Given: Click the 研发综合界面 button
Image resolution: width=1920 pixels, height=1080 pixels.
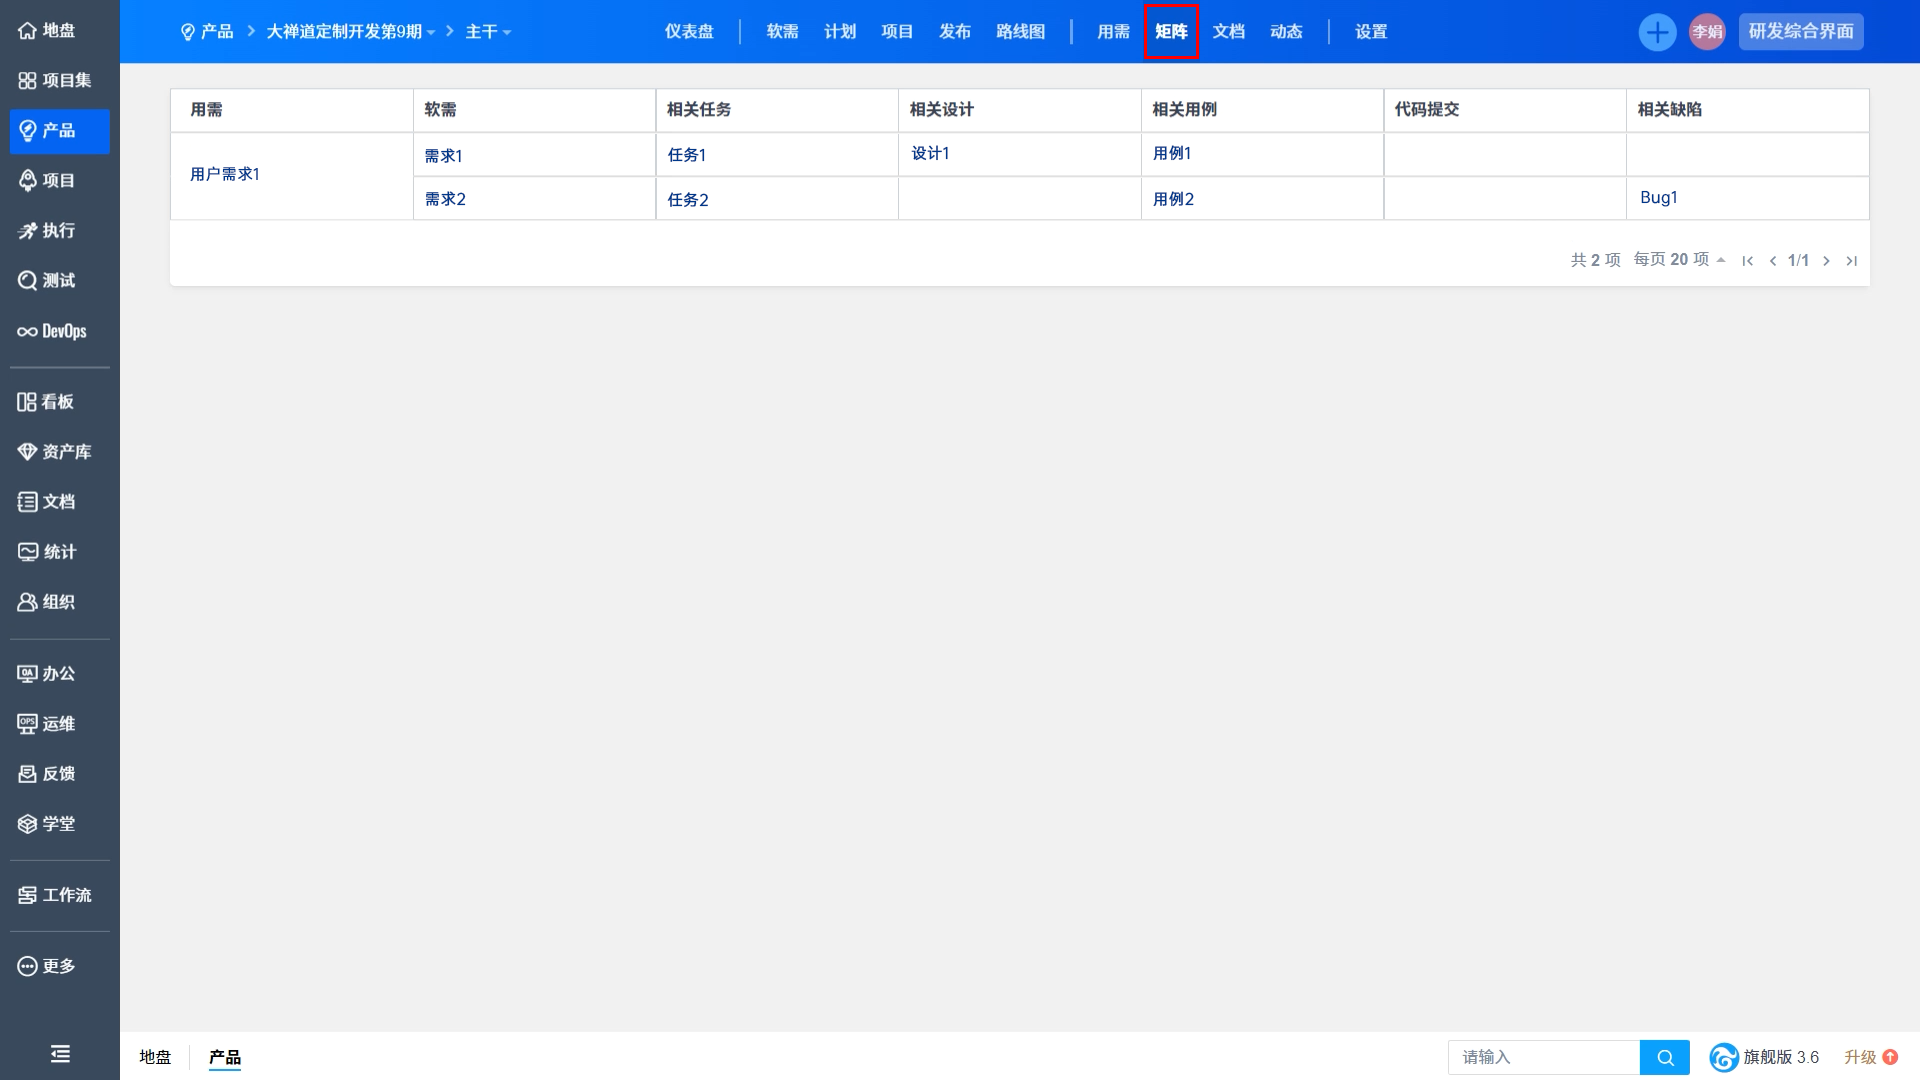Looking at the screenshot, I should pos(1800,32).
